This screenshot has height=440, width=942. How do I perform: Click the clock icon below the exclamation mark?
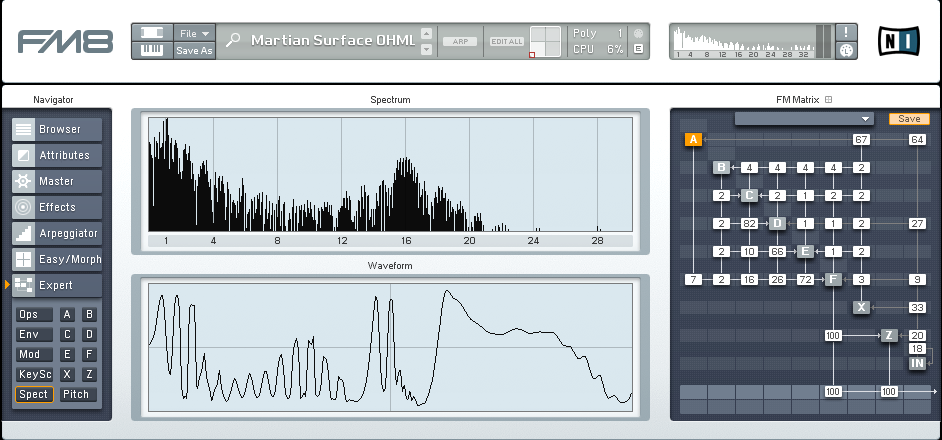click(846, 50)
